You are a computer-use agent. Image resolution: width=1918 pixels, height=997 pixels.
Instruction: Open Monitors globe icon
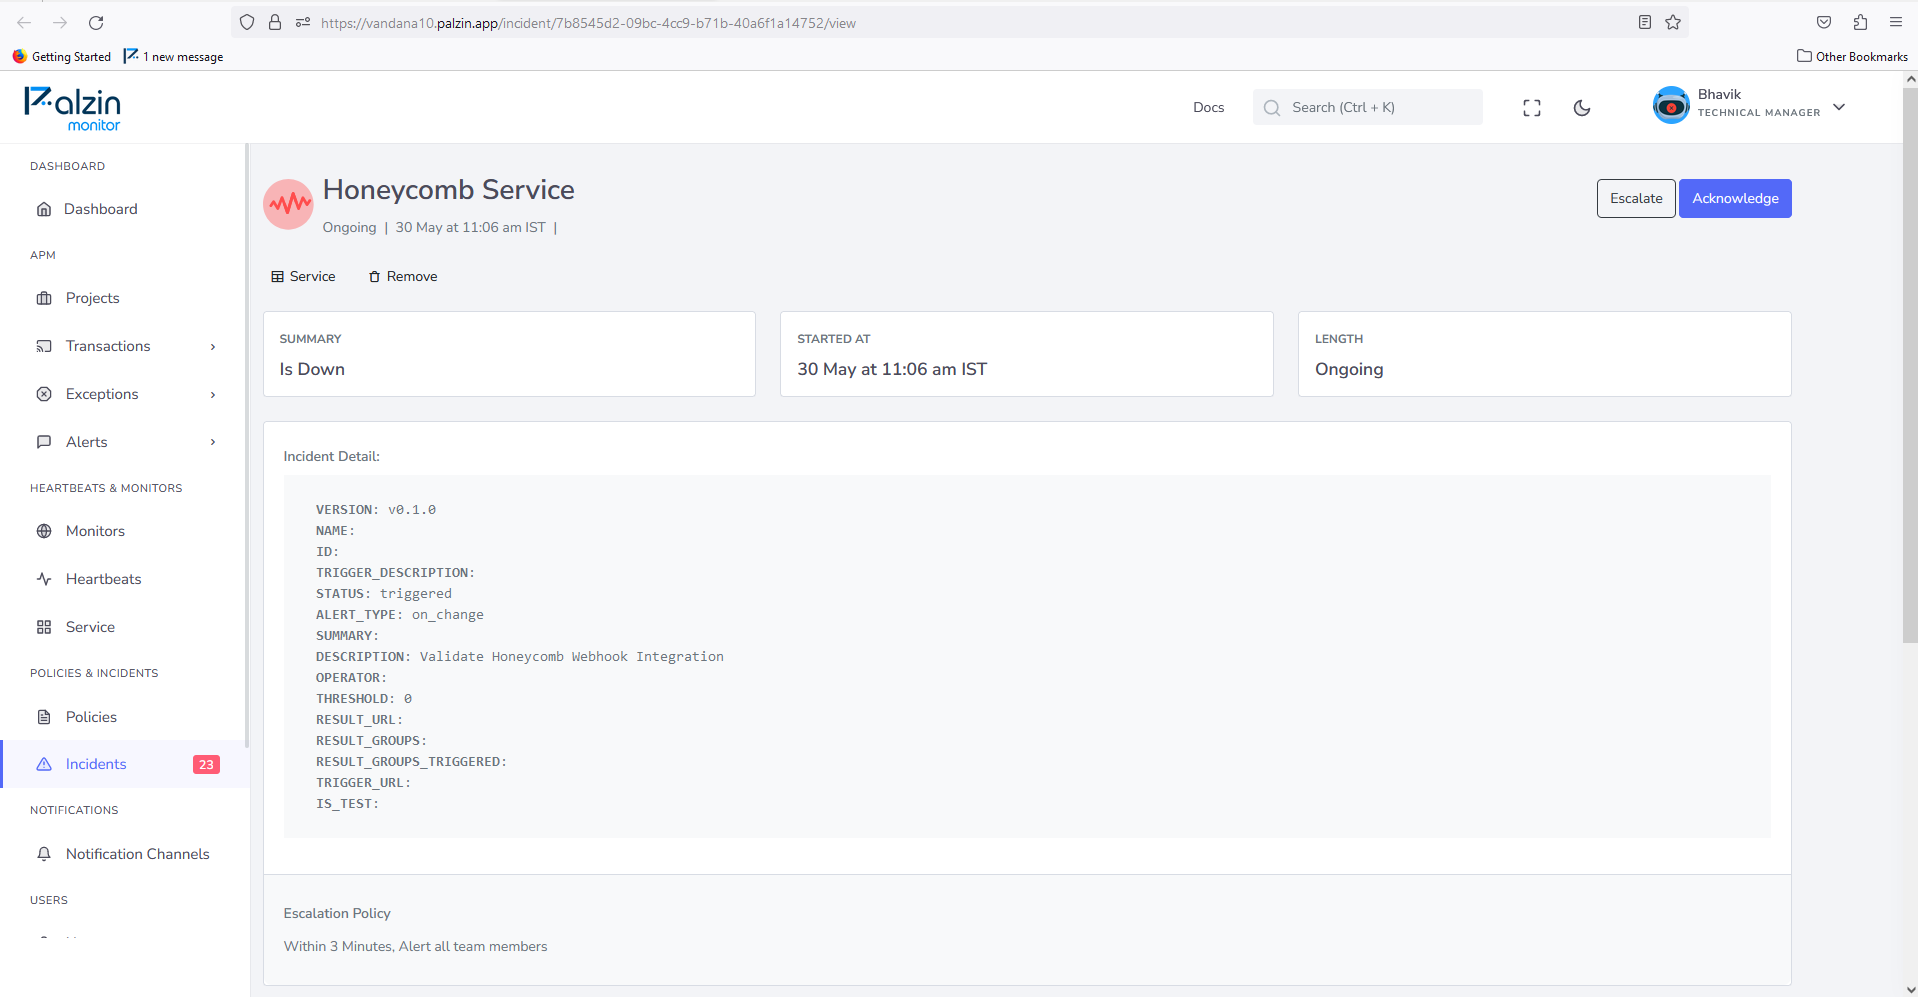pos(44,531)
